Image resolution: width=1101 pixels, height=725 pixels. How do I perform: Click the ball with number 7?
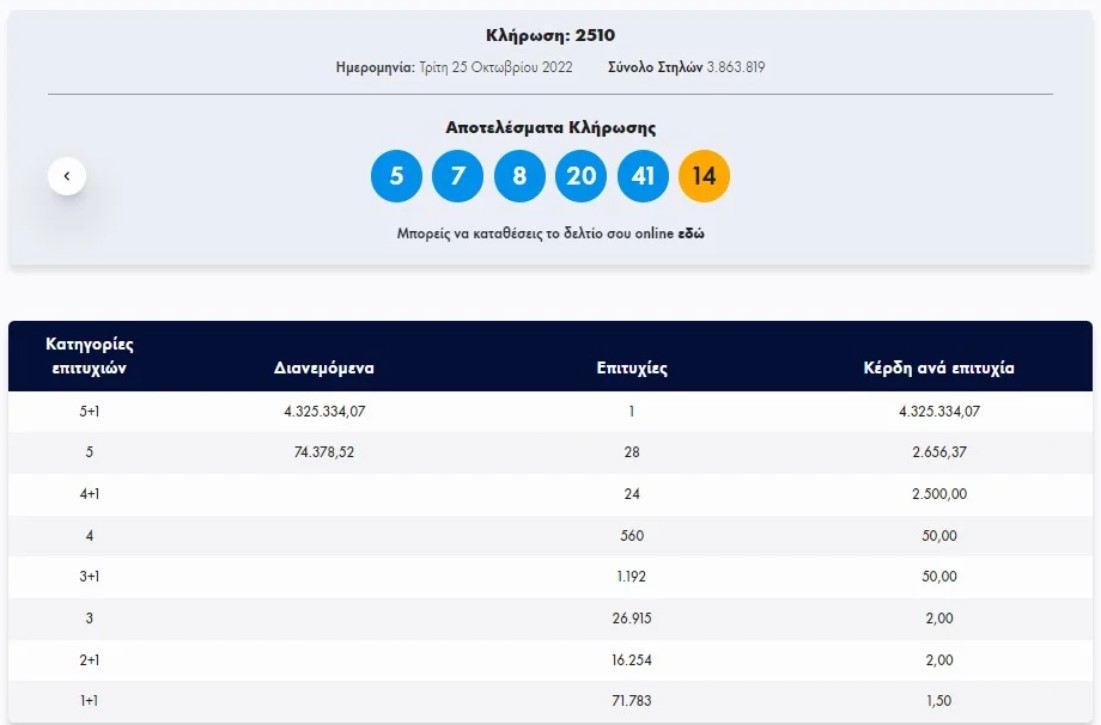click(x=458, y=175)
